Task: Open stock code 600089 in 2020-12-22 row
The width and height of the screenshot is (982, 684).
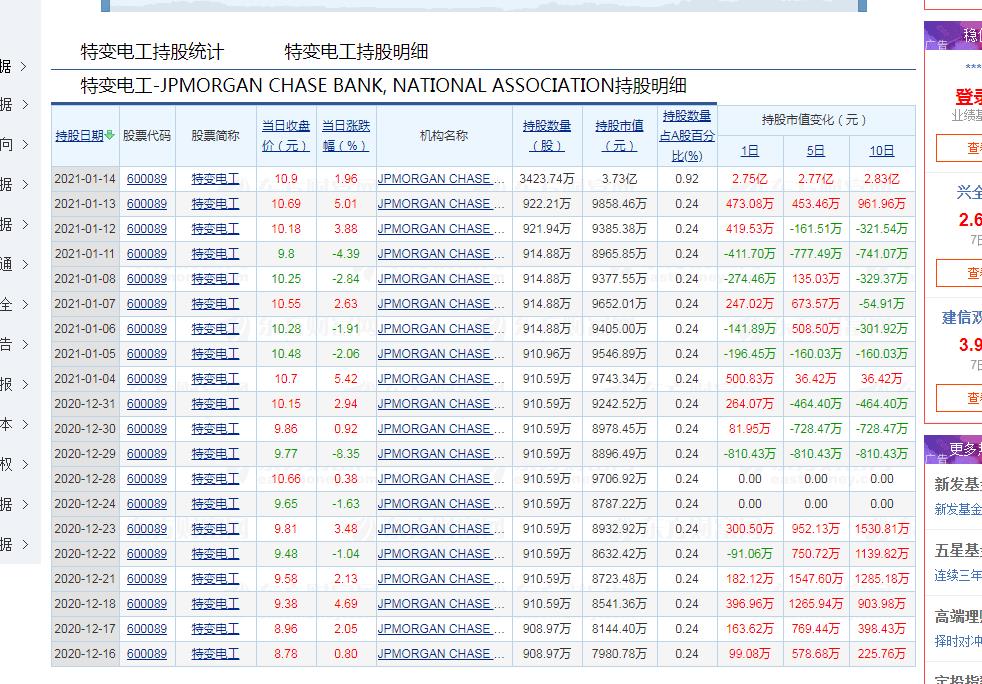Action: tap(147, 554)
